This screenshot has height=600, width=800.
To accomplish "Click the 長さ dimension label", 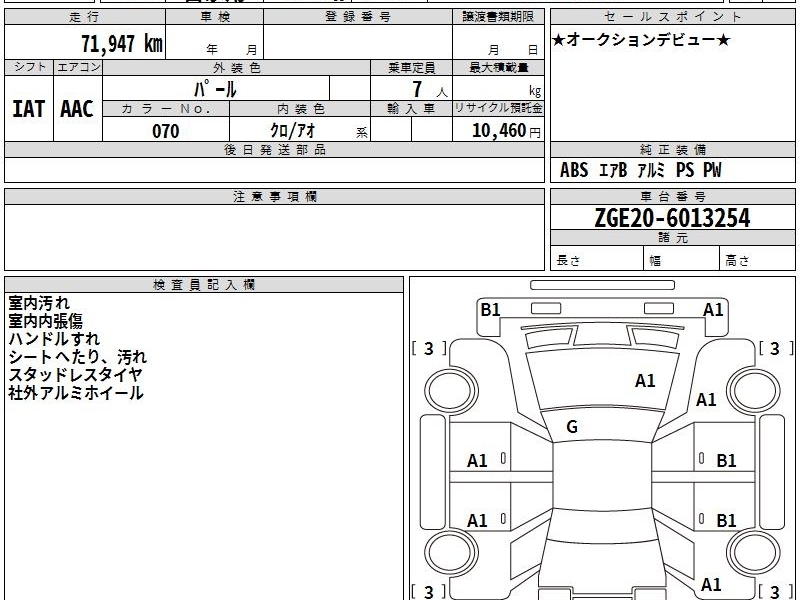I will point(568,260).
